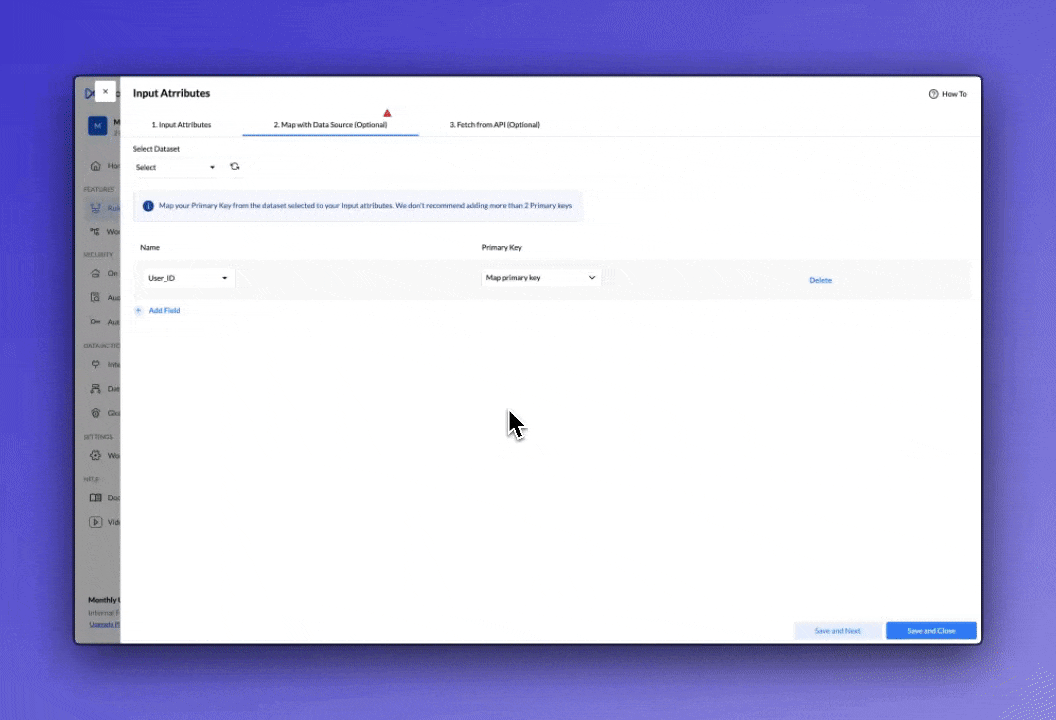Select the 2. Map with Data Source tab

[x=330, y=125]
